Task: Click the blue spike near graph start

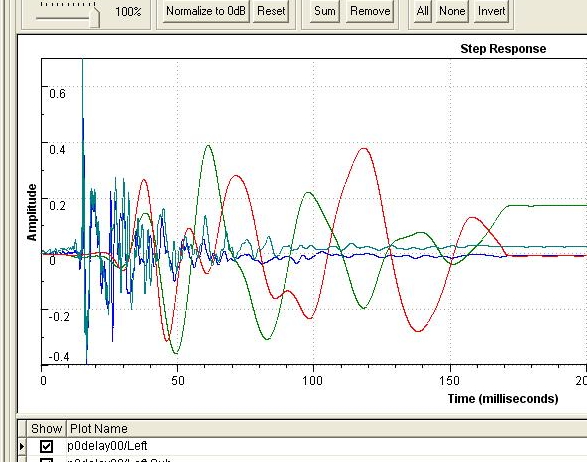Action: coord(83,119)
